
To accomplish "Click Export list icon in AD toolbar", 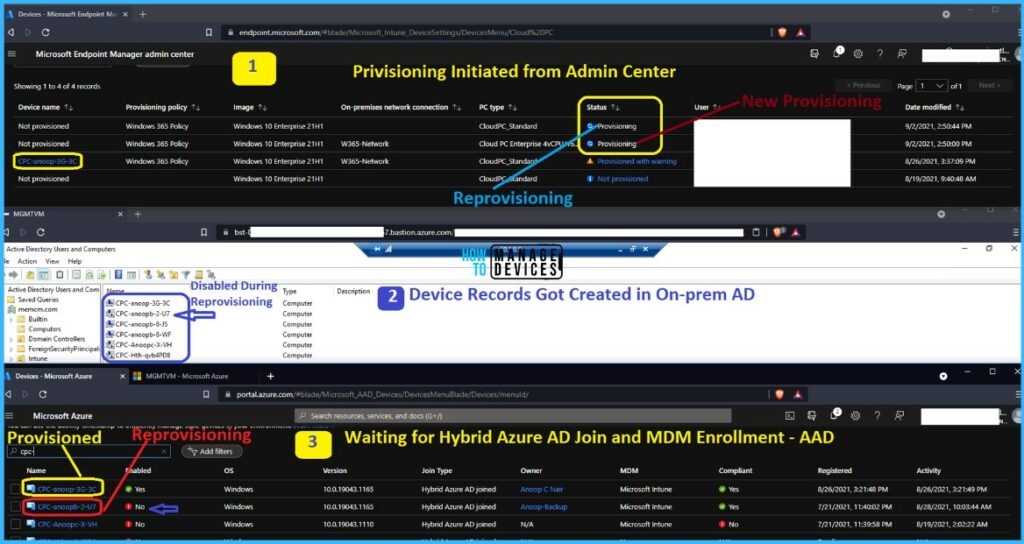I will pos(102,275).
